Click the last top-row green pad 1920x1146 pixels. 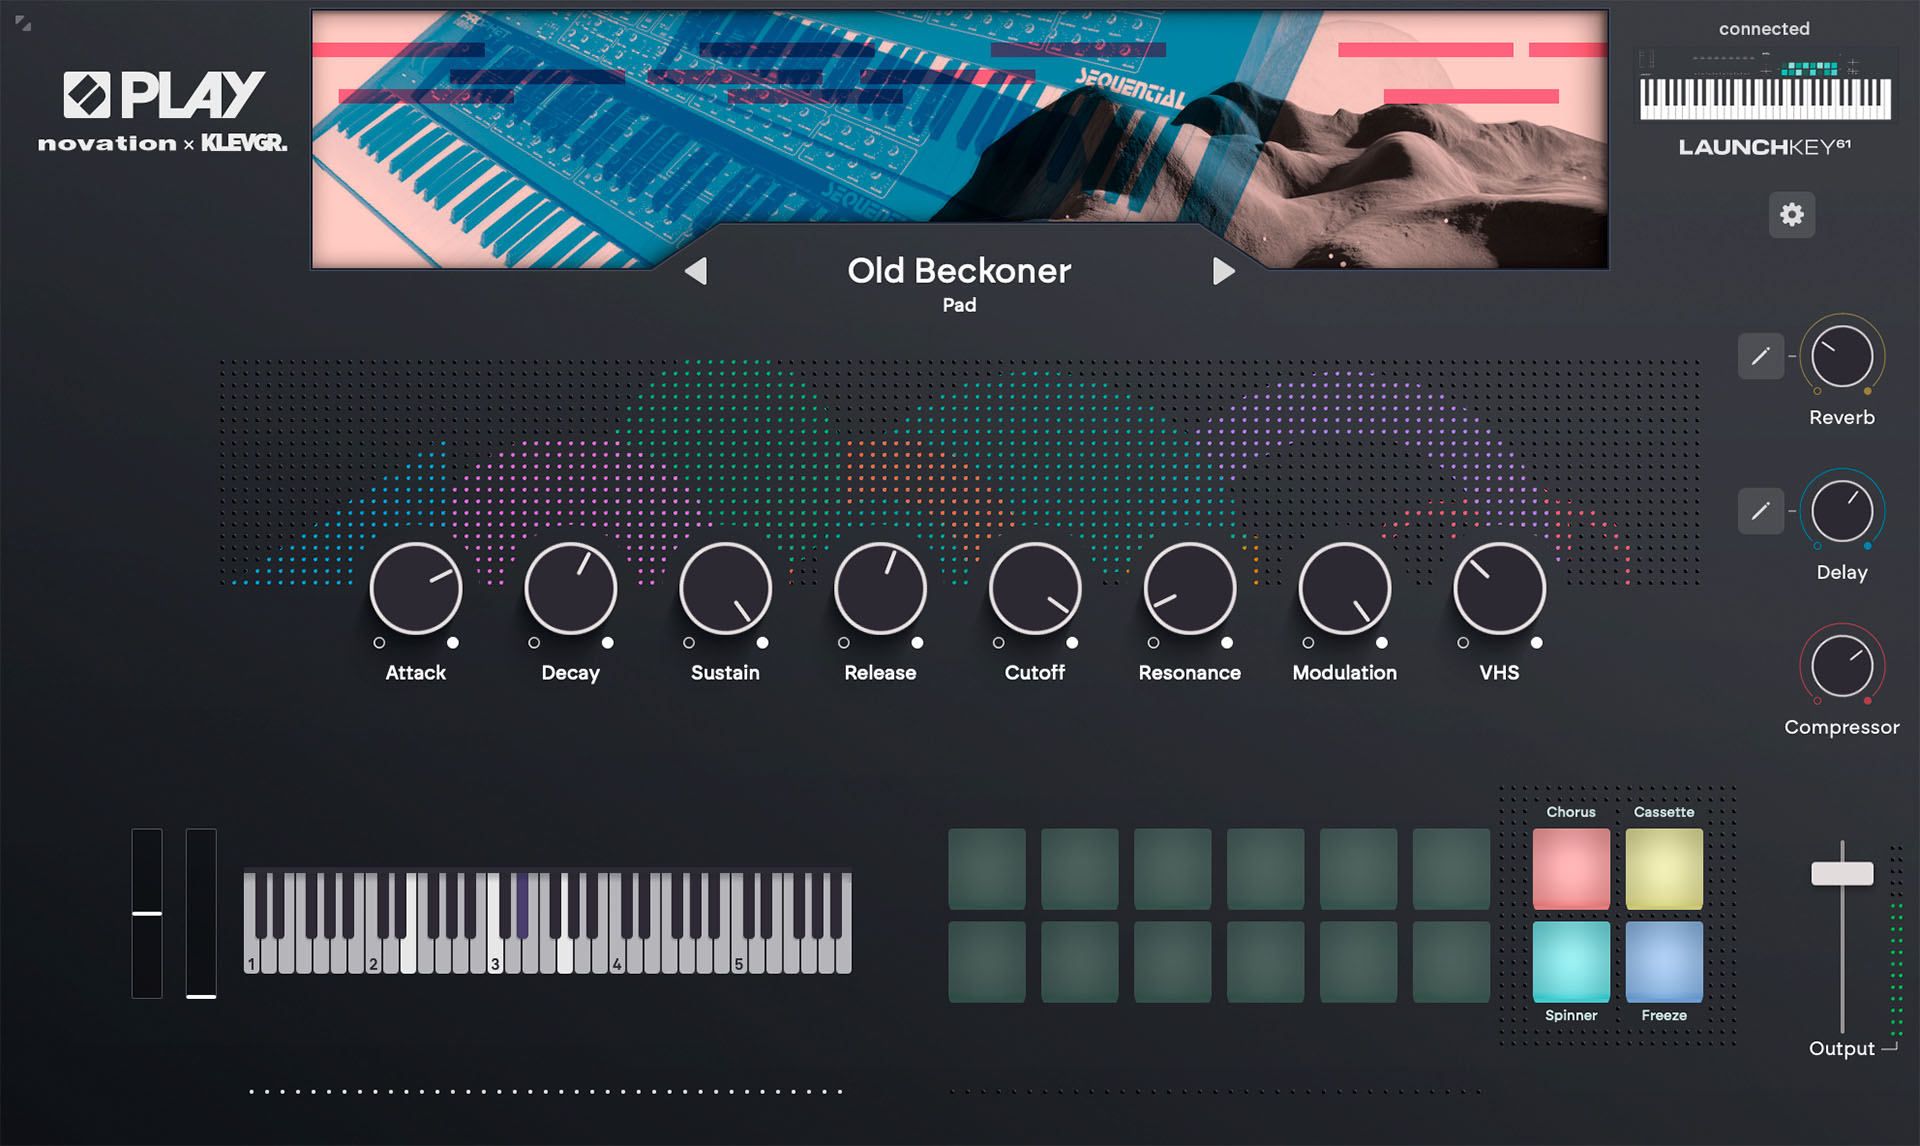tap(1451, 869)
